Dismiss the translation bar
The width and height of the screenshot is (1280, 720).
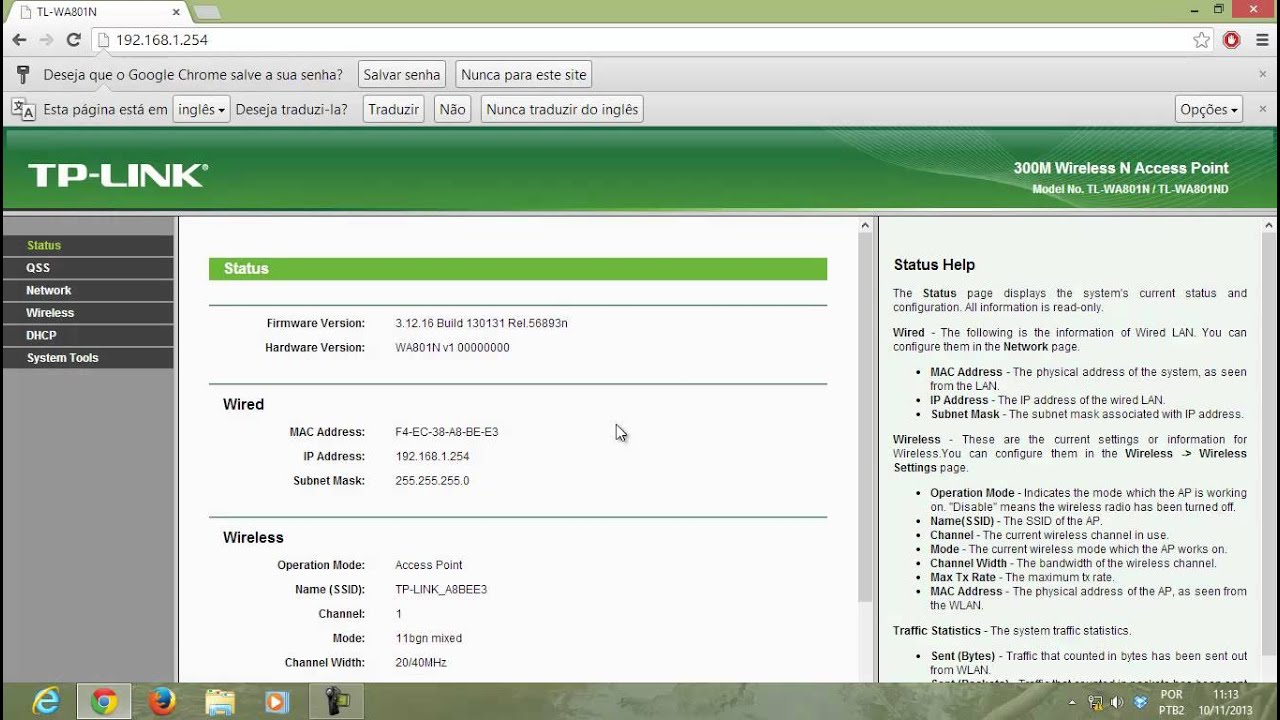[1262, 109]
